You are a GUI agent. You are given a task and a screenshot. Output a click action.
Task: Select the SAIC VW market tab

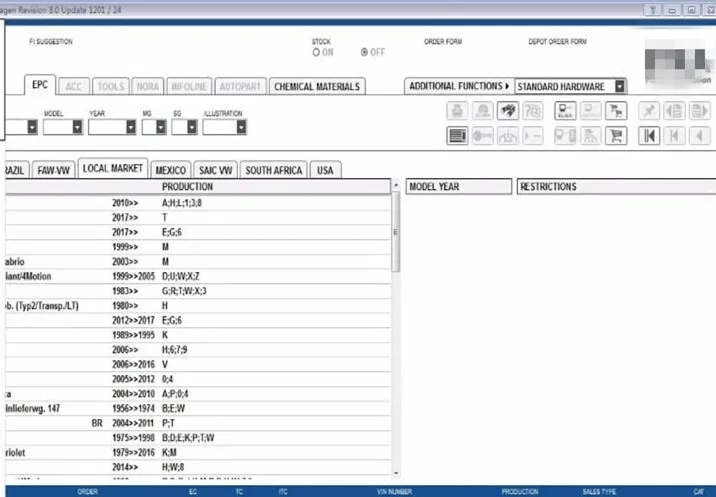216,170
